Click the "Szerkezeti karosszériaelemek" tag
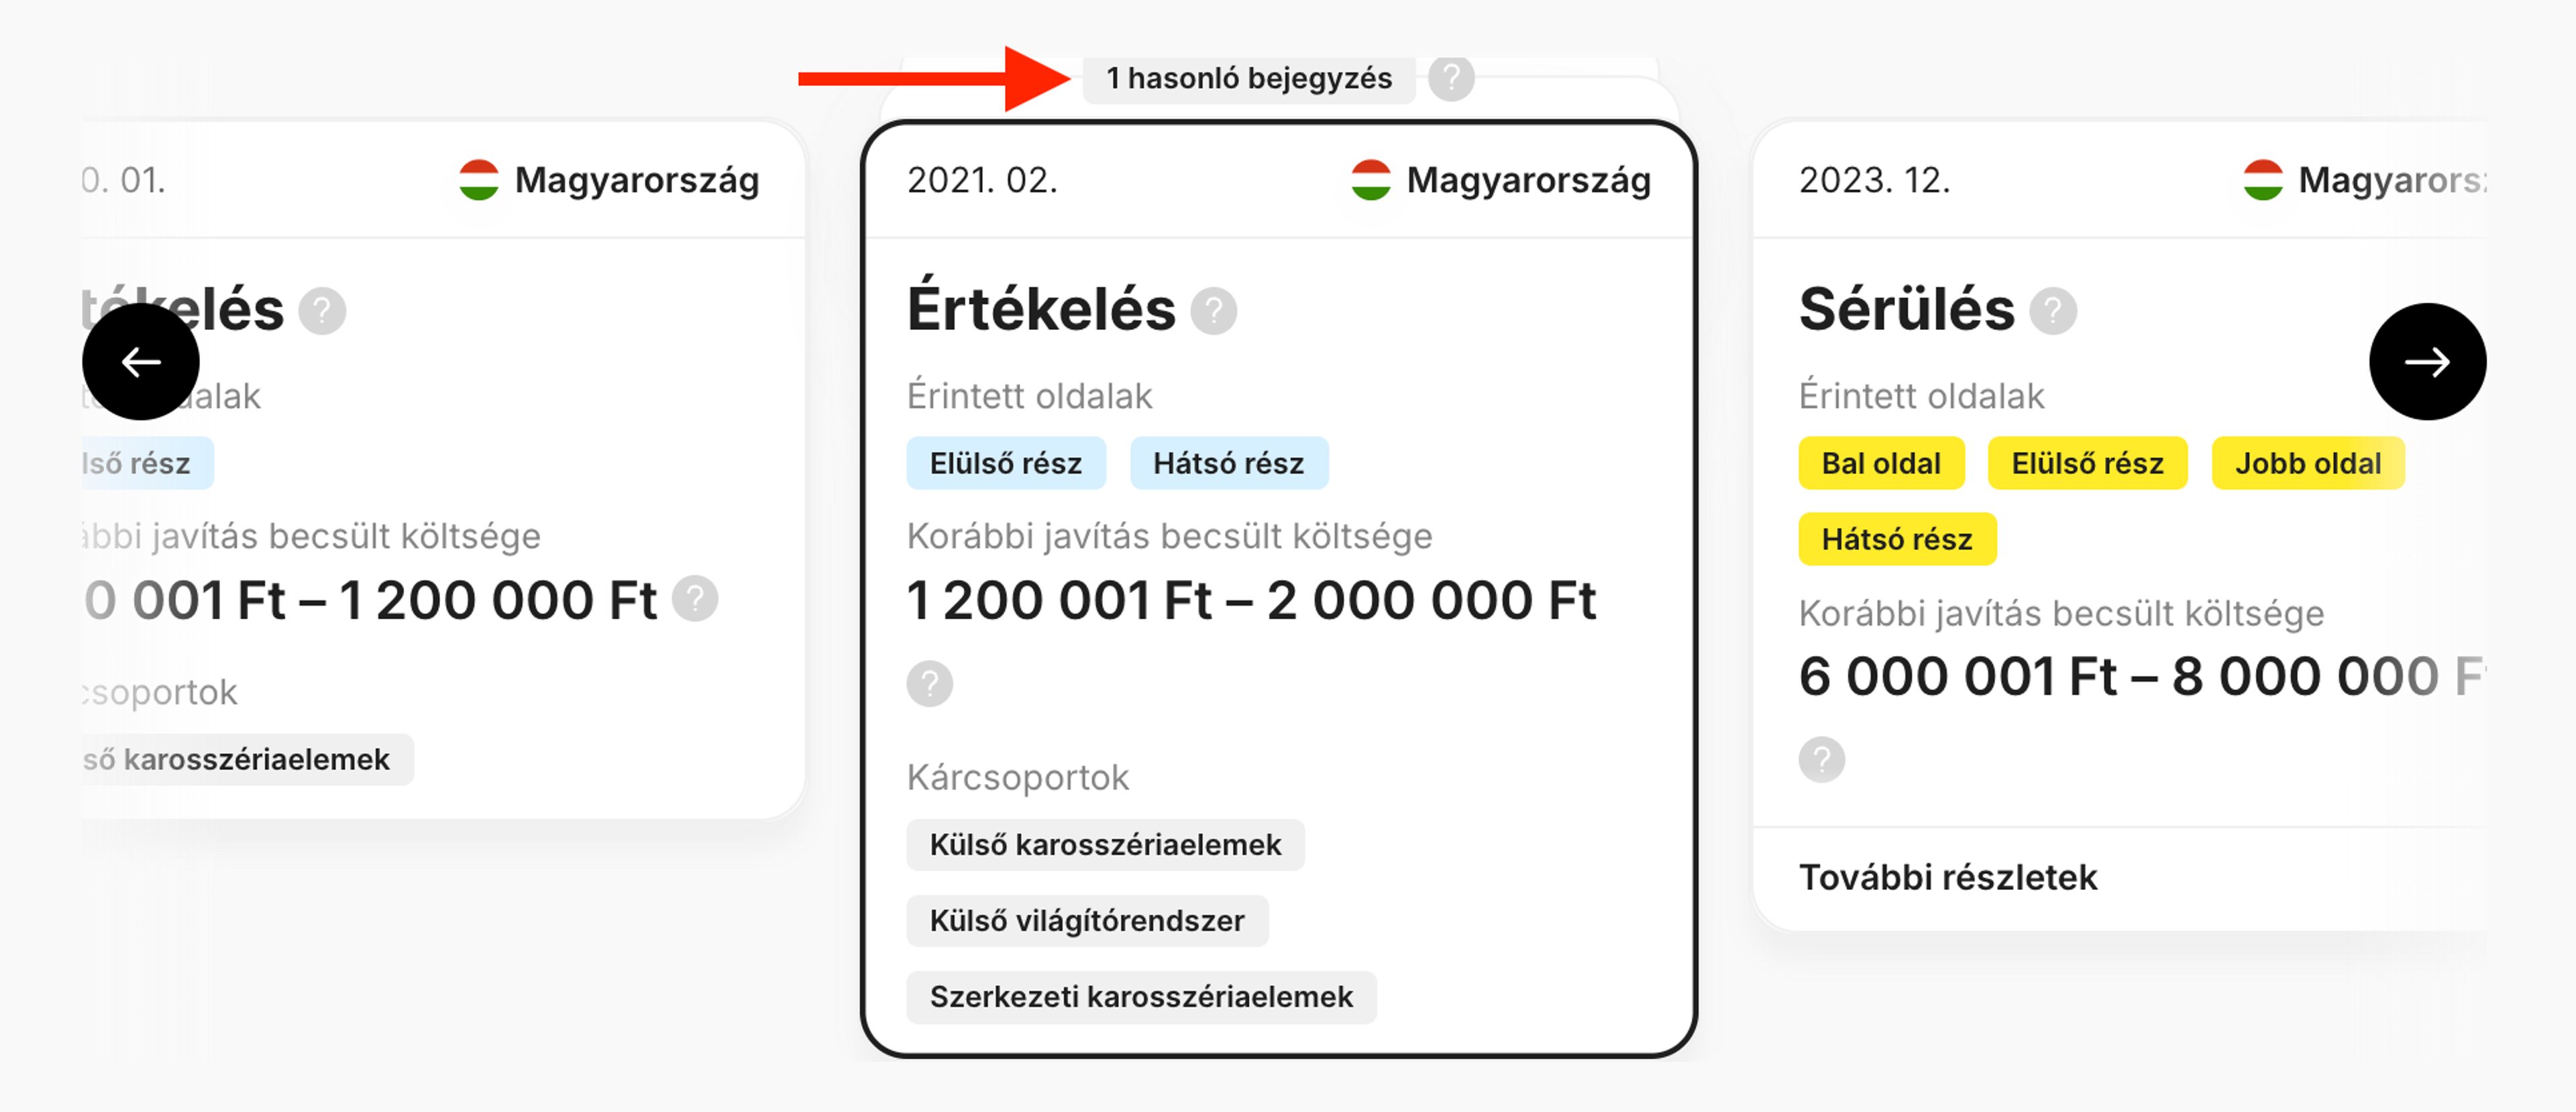Image resolution: width=2576 pixels, height=1112 pixels. coord(1140,996)
